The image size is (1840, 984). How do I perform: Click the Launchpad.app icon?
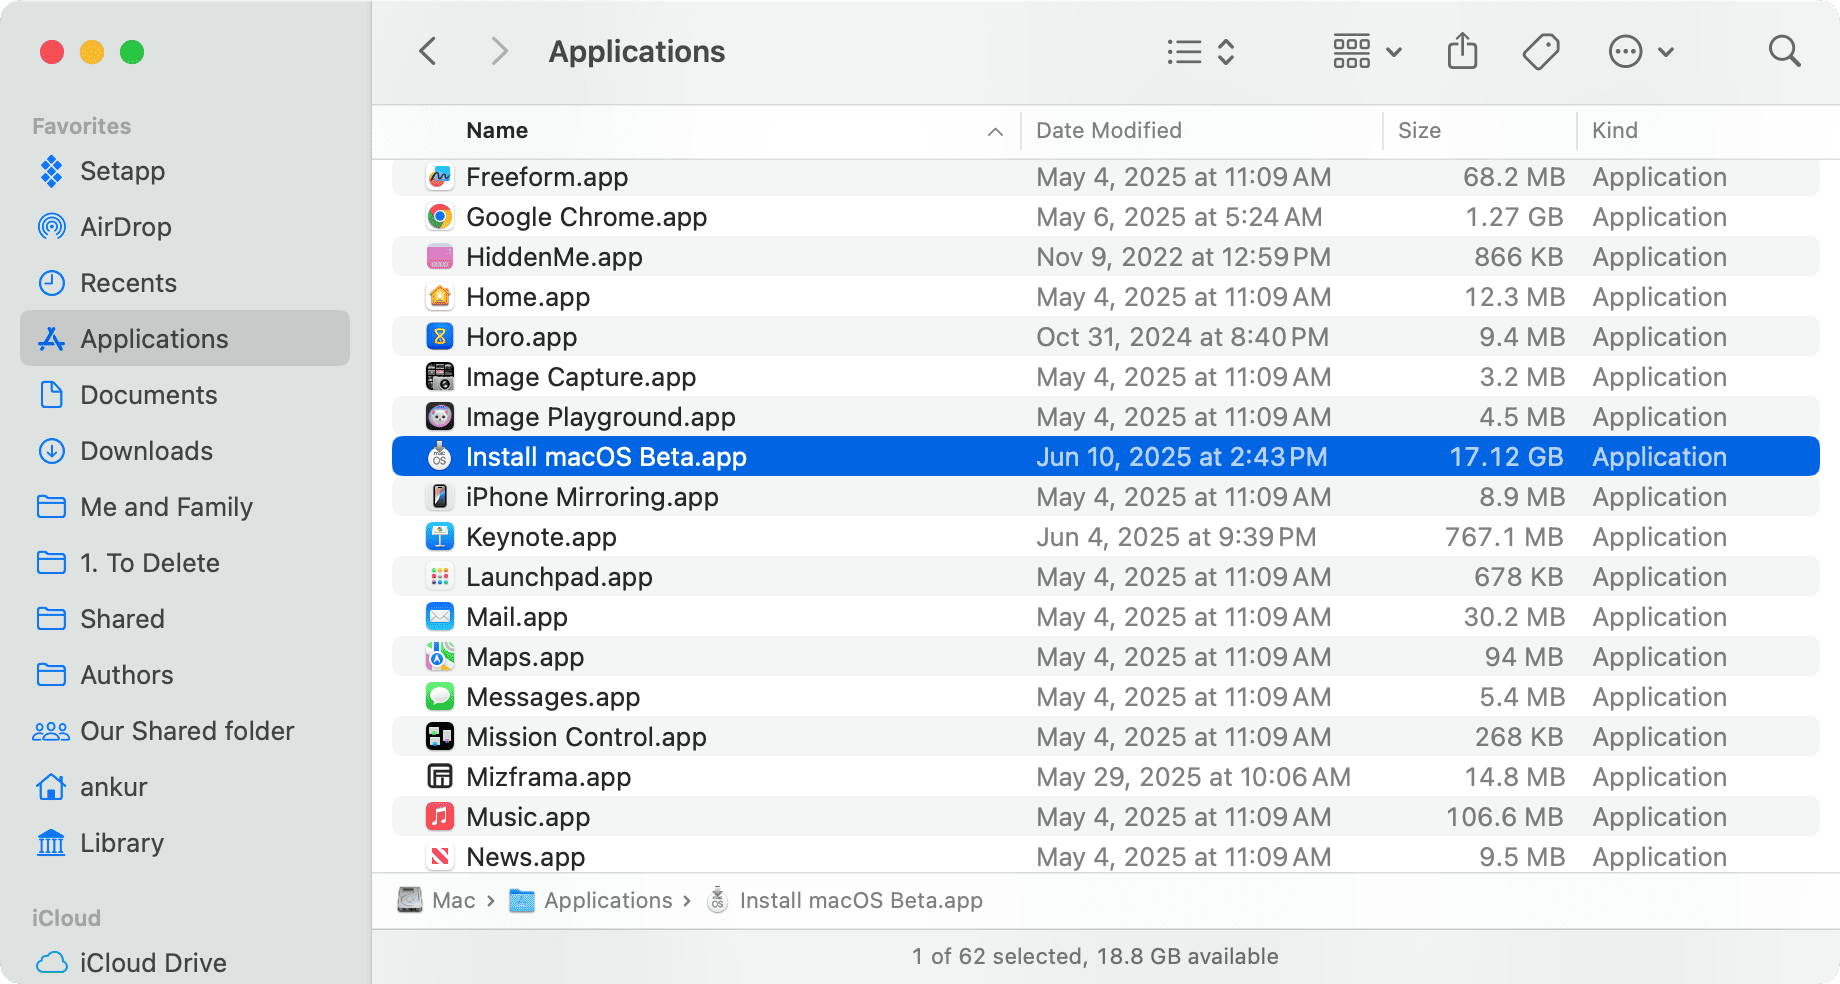pos(440,577)
